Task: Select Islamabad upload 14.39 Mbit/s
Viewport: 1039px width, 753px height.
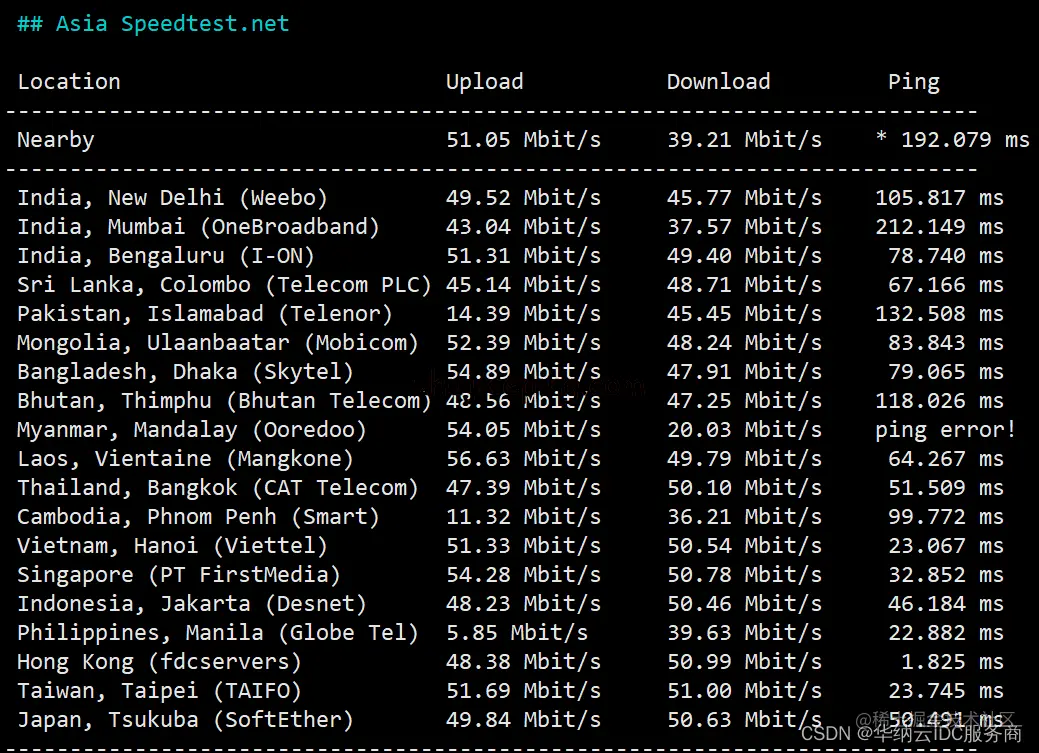Action: pyautogui.click(x=523, y=314)
